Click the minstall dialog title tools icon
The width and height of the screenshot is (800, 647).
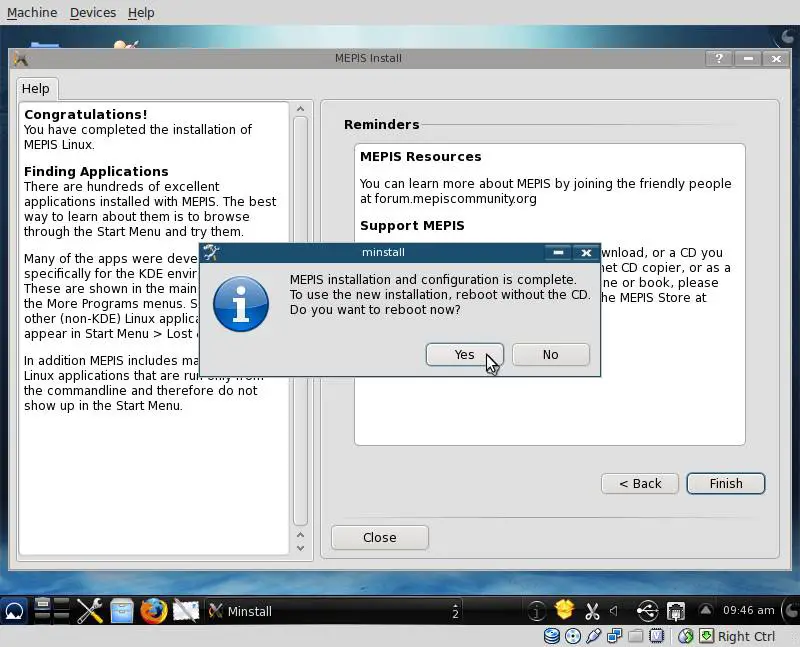[211, 252]
